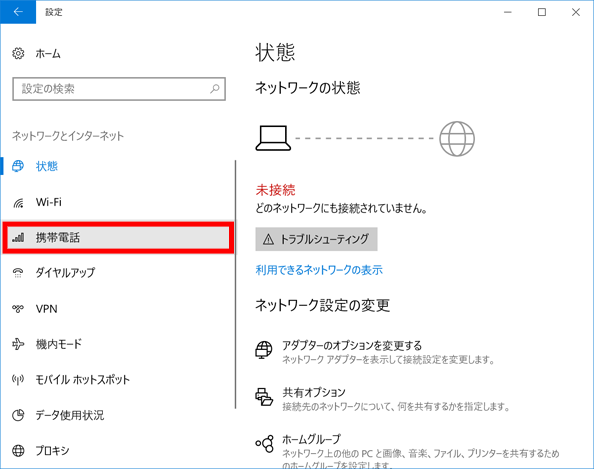
Task: Open ホーム settings via gear icon
Action: [18, 53]
